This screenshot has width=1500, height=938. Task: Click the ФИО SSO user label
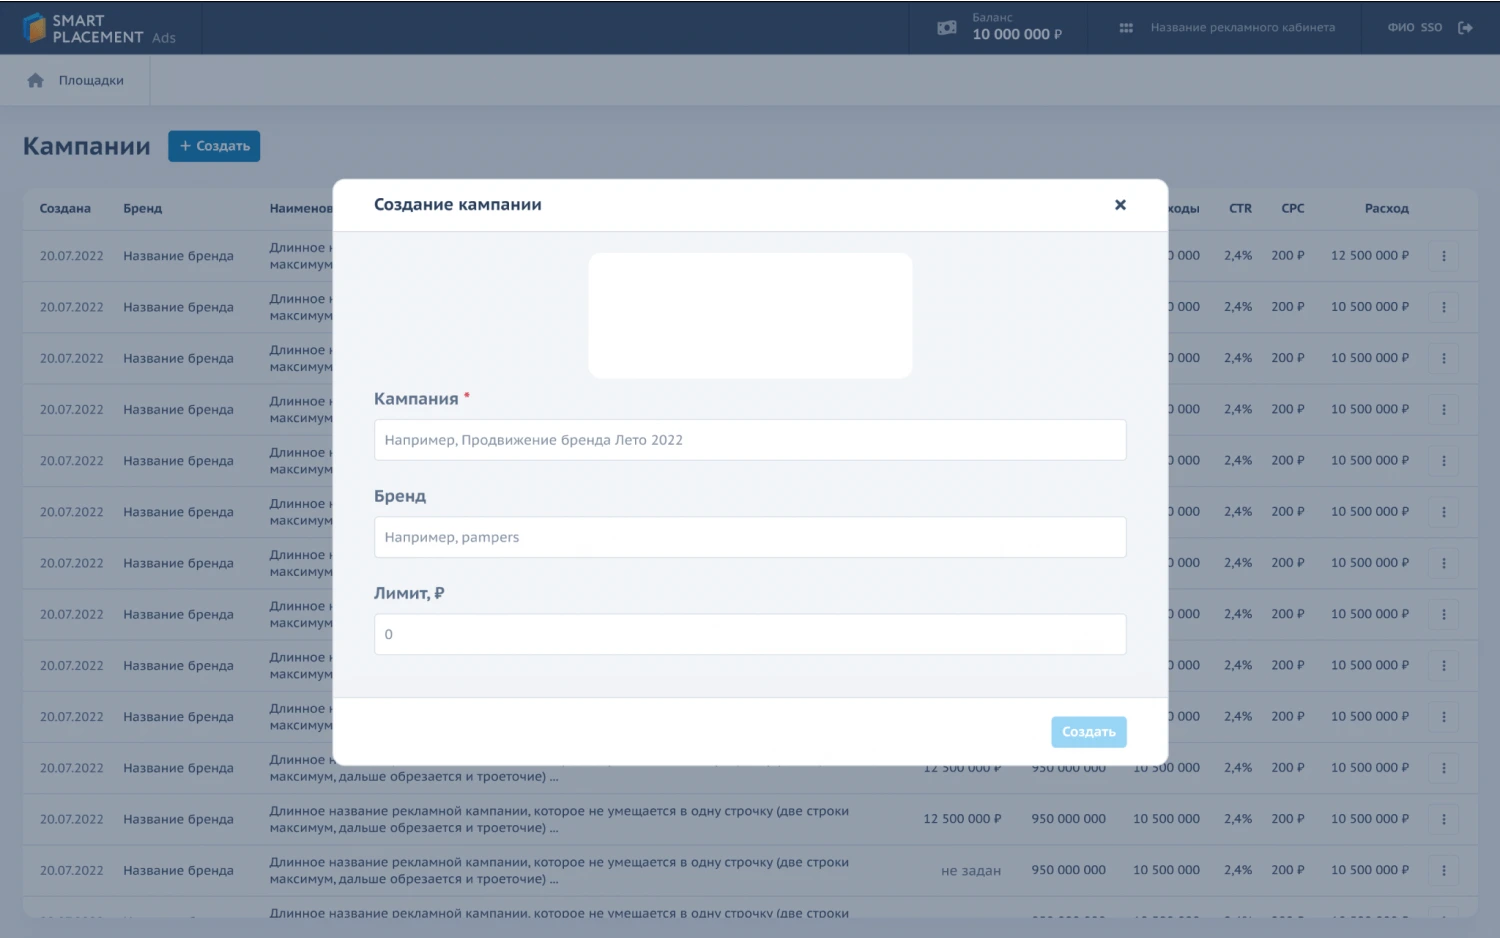[x=1414, y=28]
